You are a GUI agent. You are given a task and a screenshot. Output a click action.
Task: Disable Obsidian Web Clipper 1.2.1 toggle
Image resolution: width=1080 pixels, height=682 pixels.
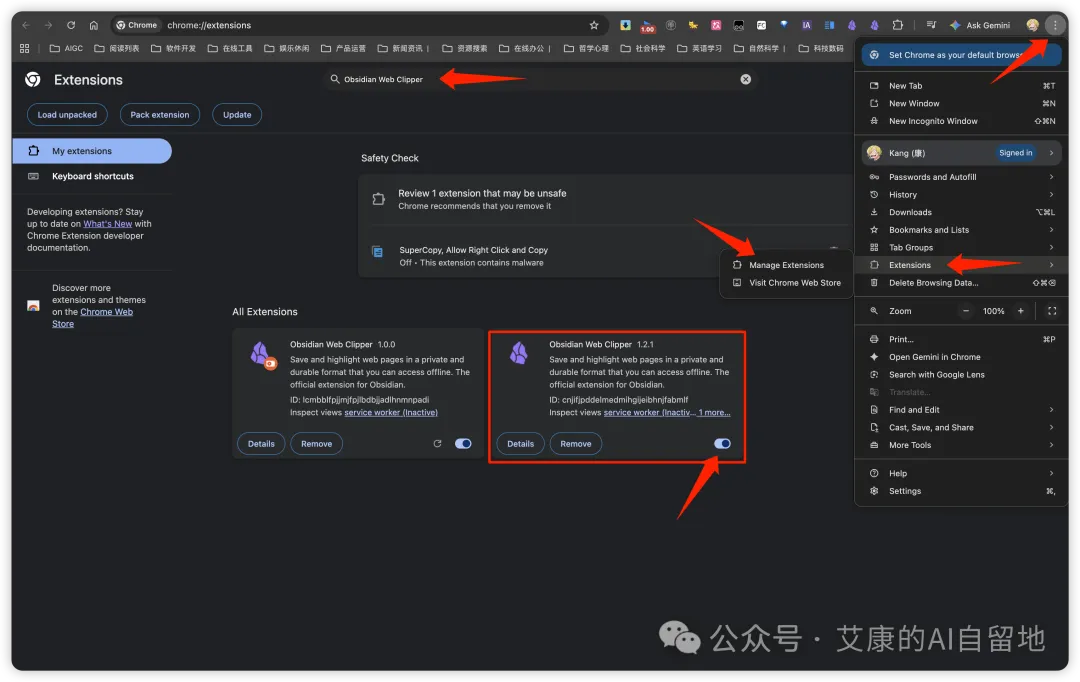point(722,443)
